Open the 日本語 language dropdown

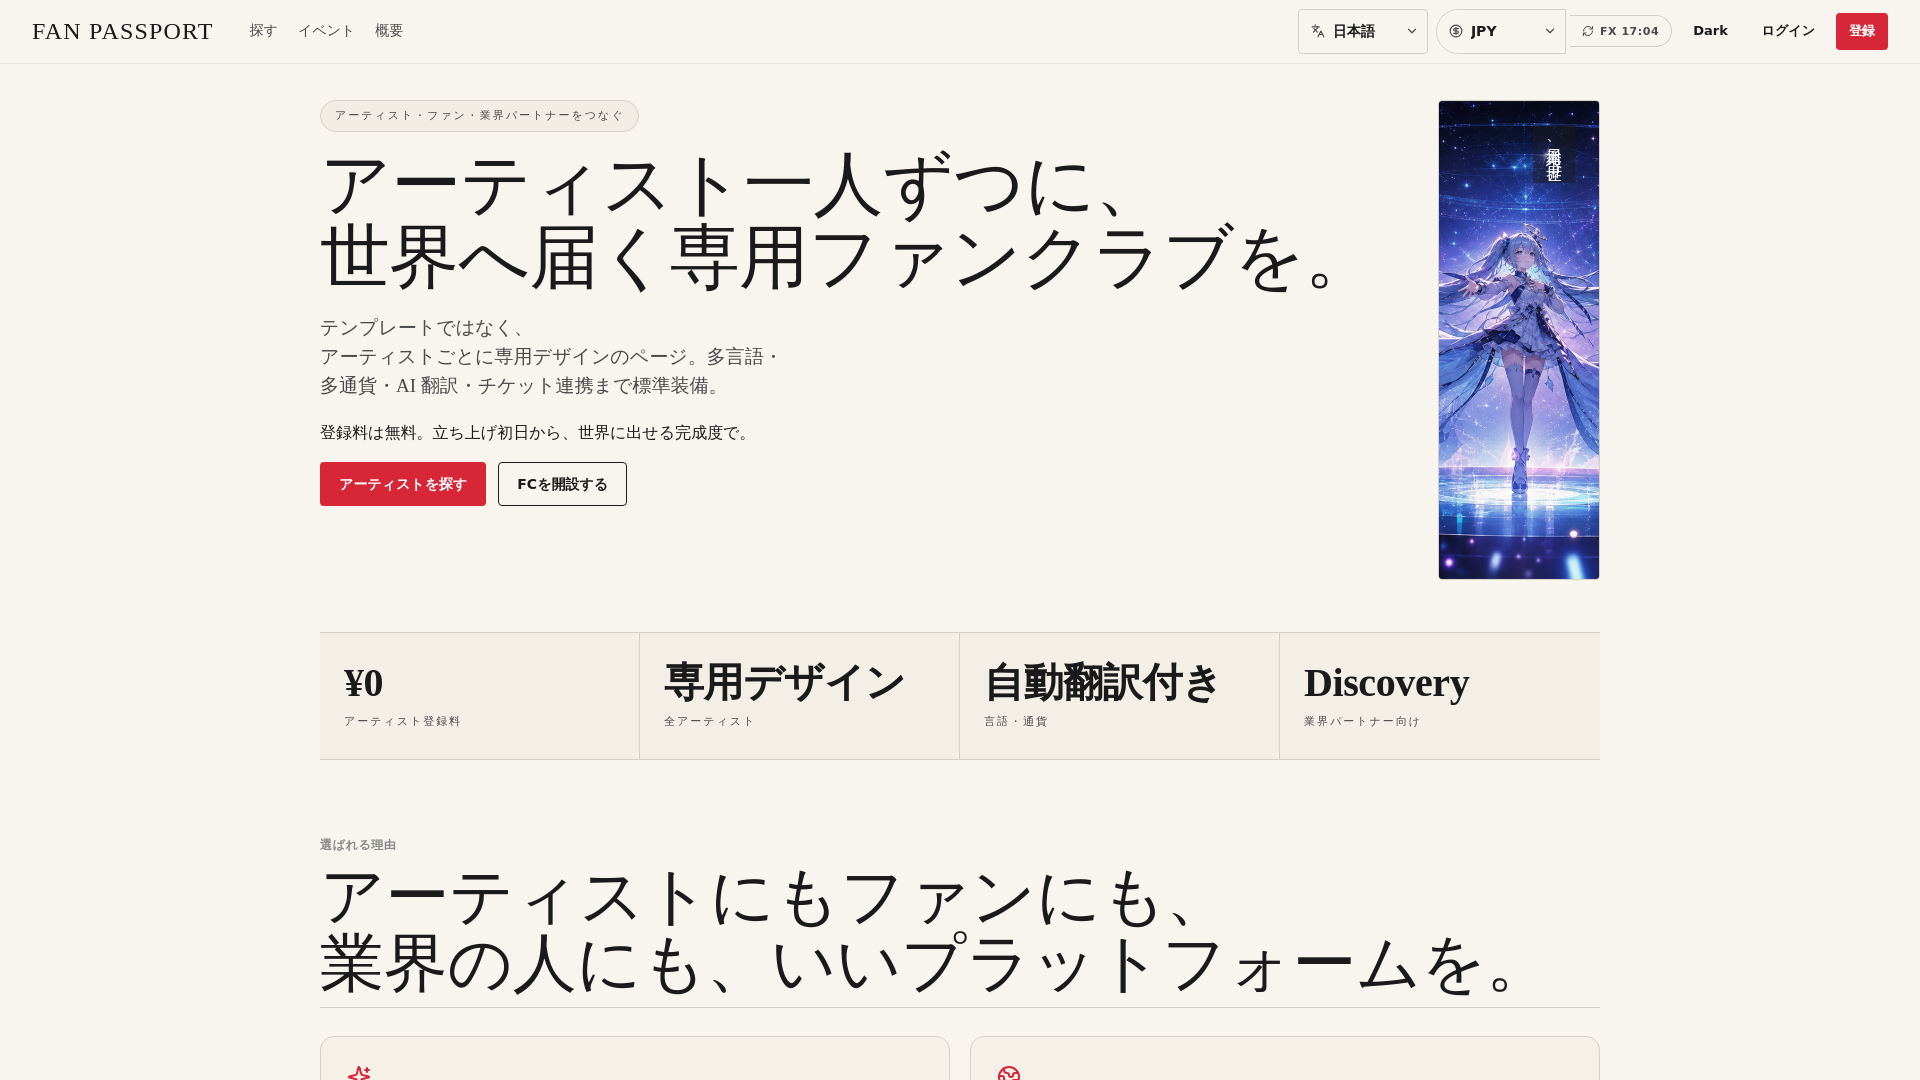1362,31
